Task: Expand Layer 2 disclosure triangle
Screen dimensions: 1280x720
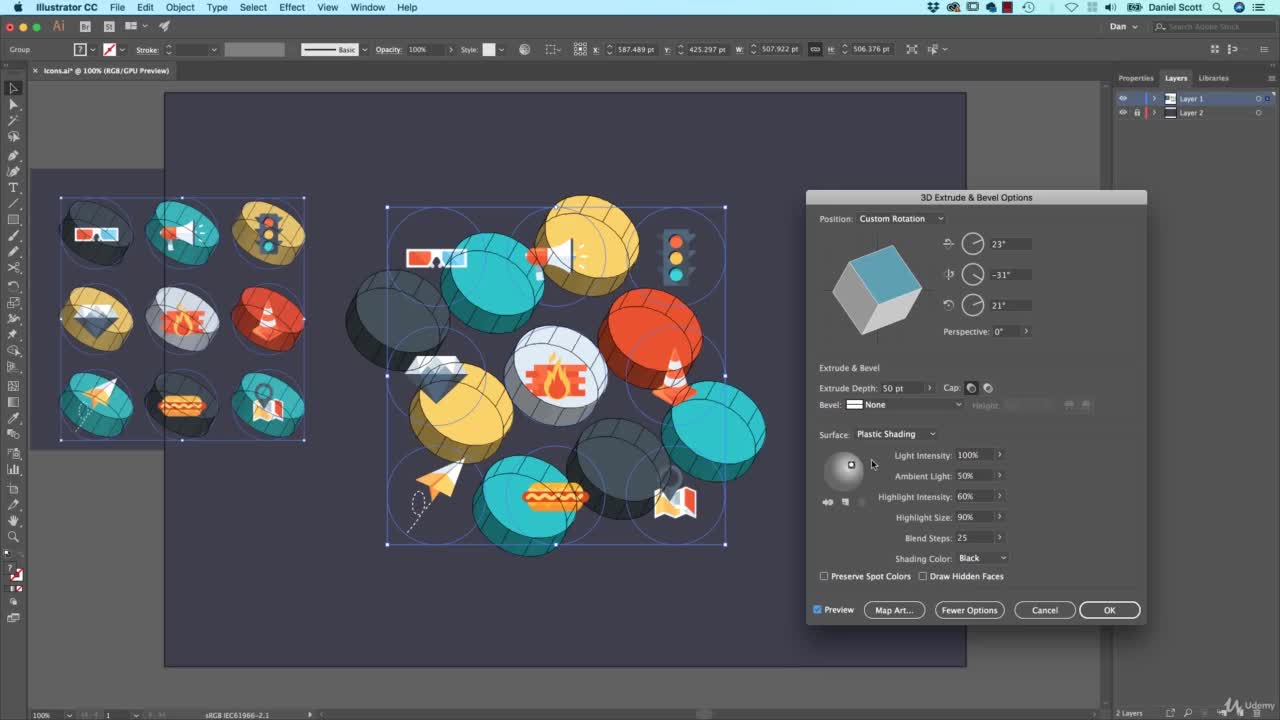Action: pos(1154,113)
